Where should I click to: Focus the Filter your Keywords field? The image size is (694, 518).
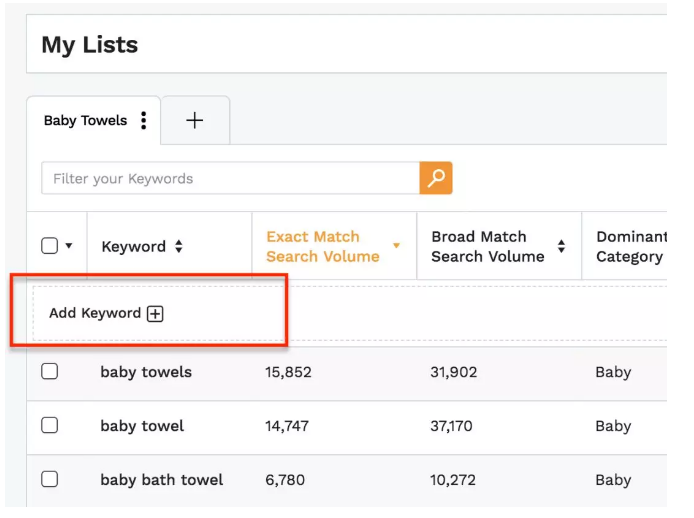[x=230, y=179]
